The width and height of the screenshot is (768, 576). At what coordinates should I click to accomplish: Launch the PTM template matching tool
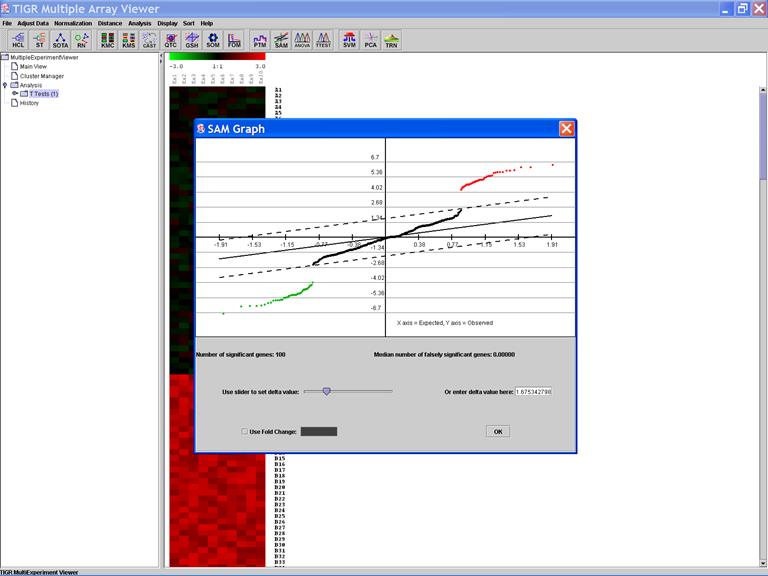point(260,41)
